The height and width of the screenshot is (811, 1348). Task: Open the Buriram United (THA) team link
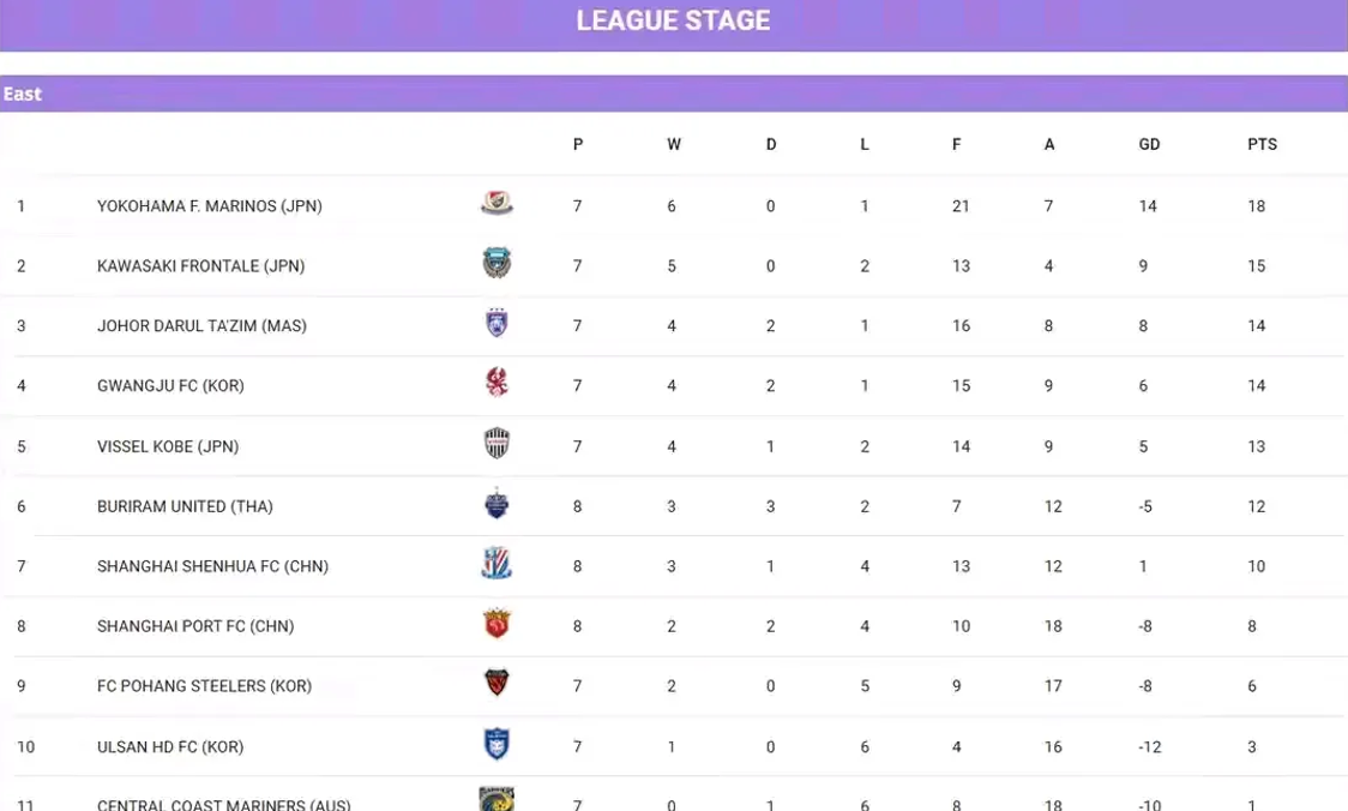(185, 506)
